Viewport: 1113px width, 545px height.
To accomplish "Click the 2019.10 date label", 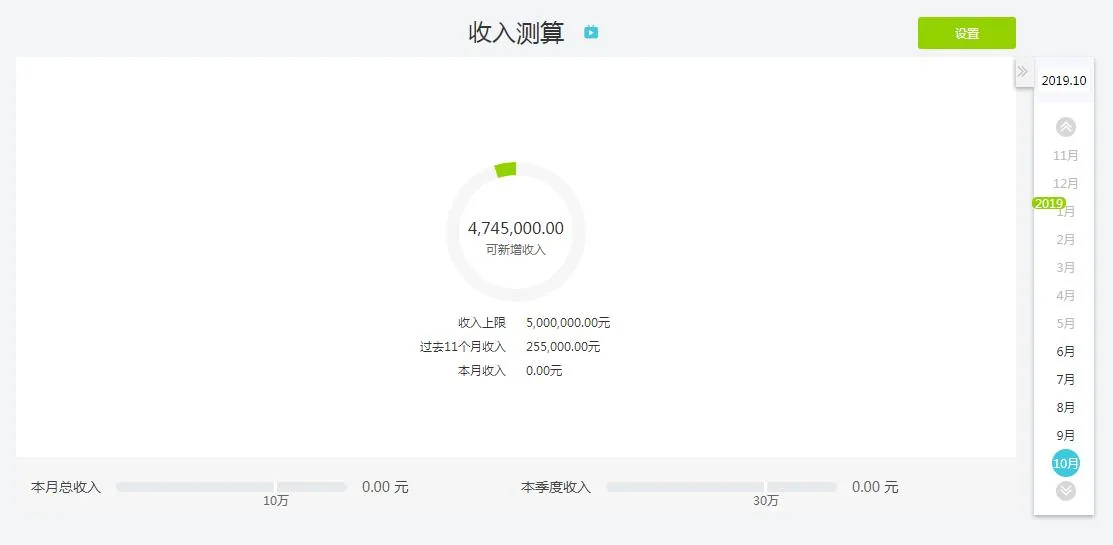I will pos(1063,80).
